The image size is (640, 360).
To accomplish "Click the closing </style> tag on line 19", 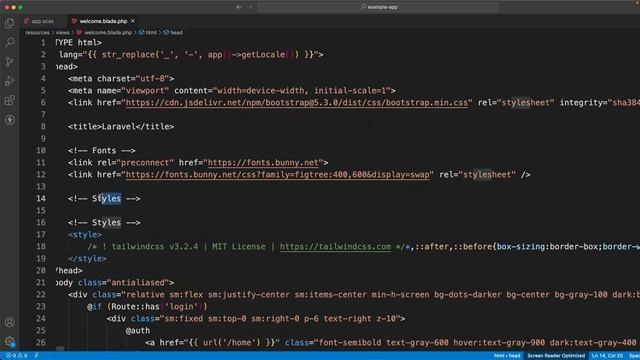I will point(87,259).
